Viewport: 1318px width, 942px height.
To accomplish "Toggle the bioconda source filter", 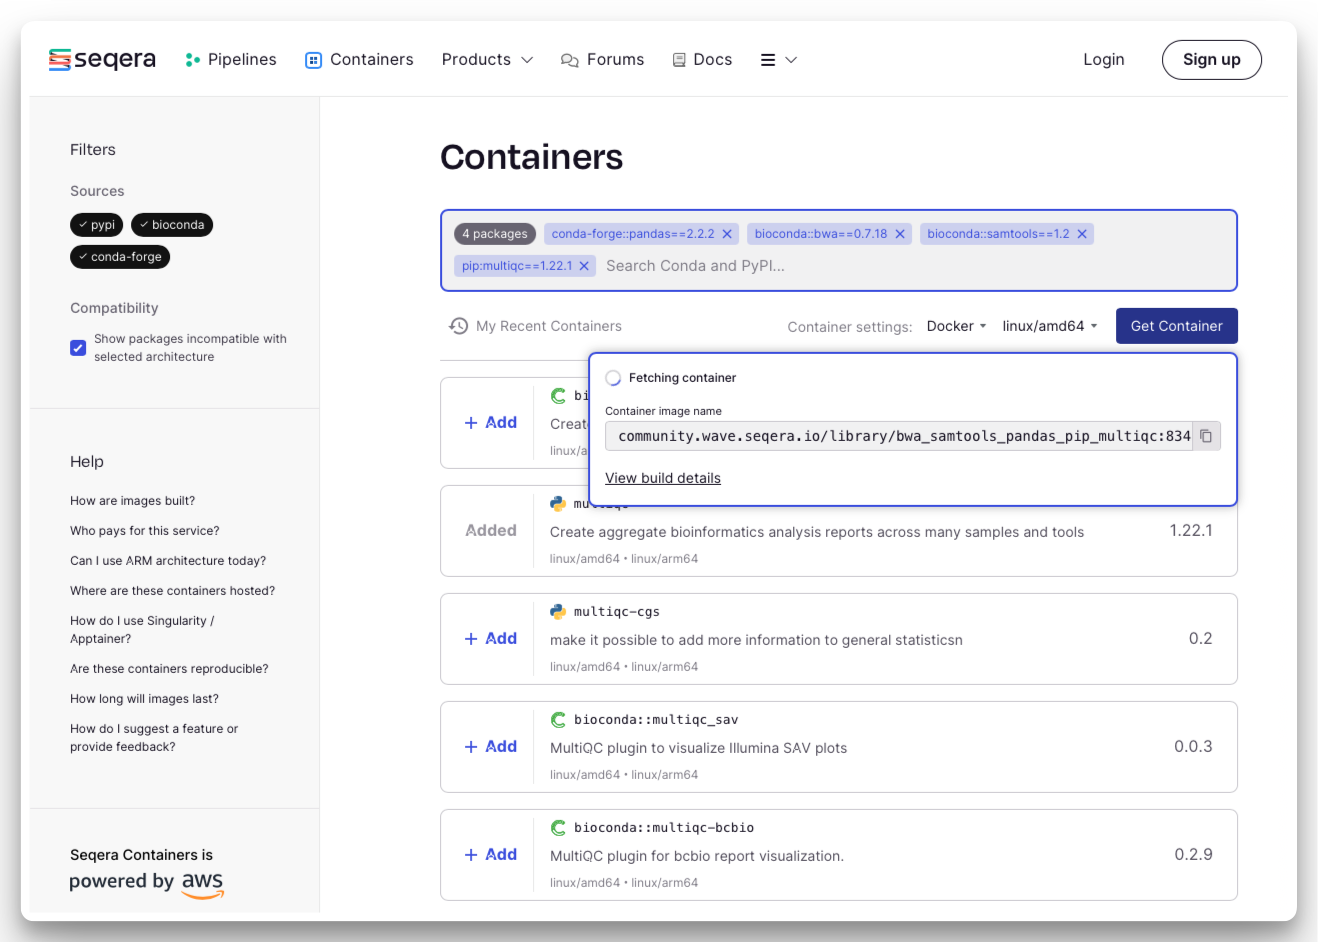I will (x=172, y=225).
